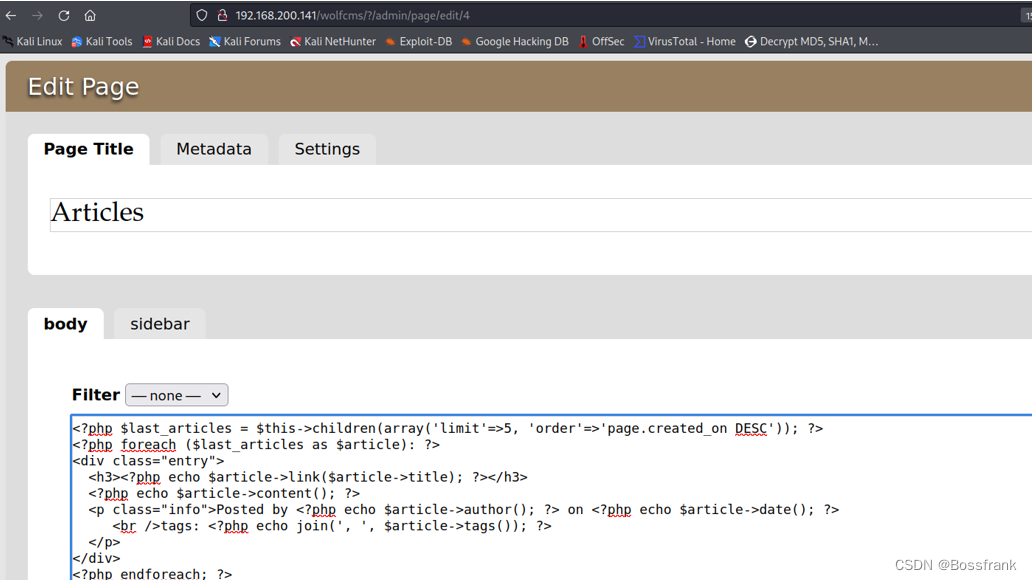Open the Kali Linux bookmark

pos(33,41)
